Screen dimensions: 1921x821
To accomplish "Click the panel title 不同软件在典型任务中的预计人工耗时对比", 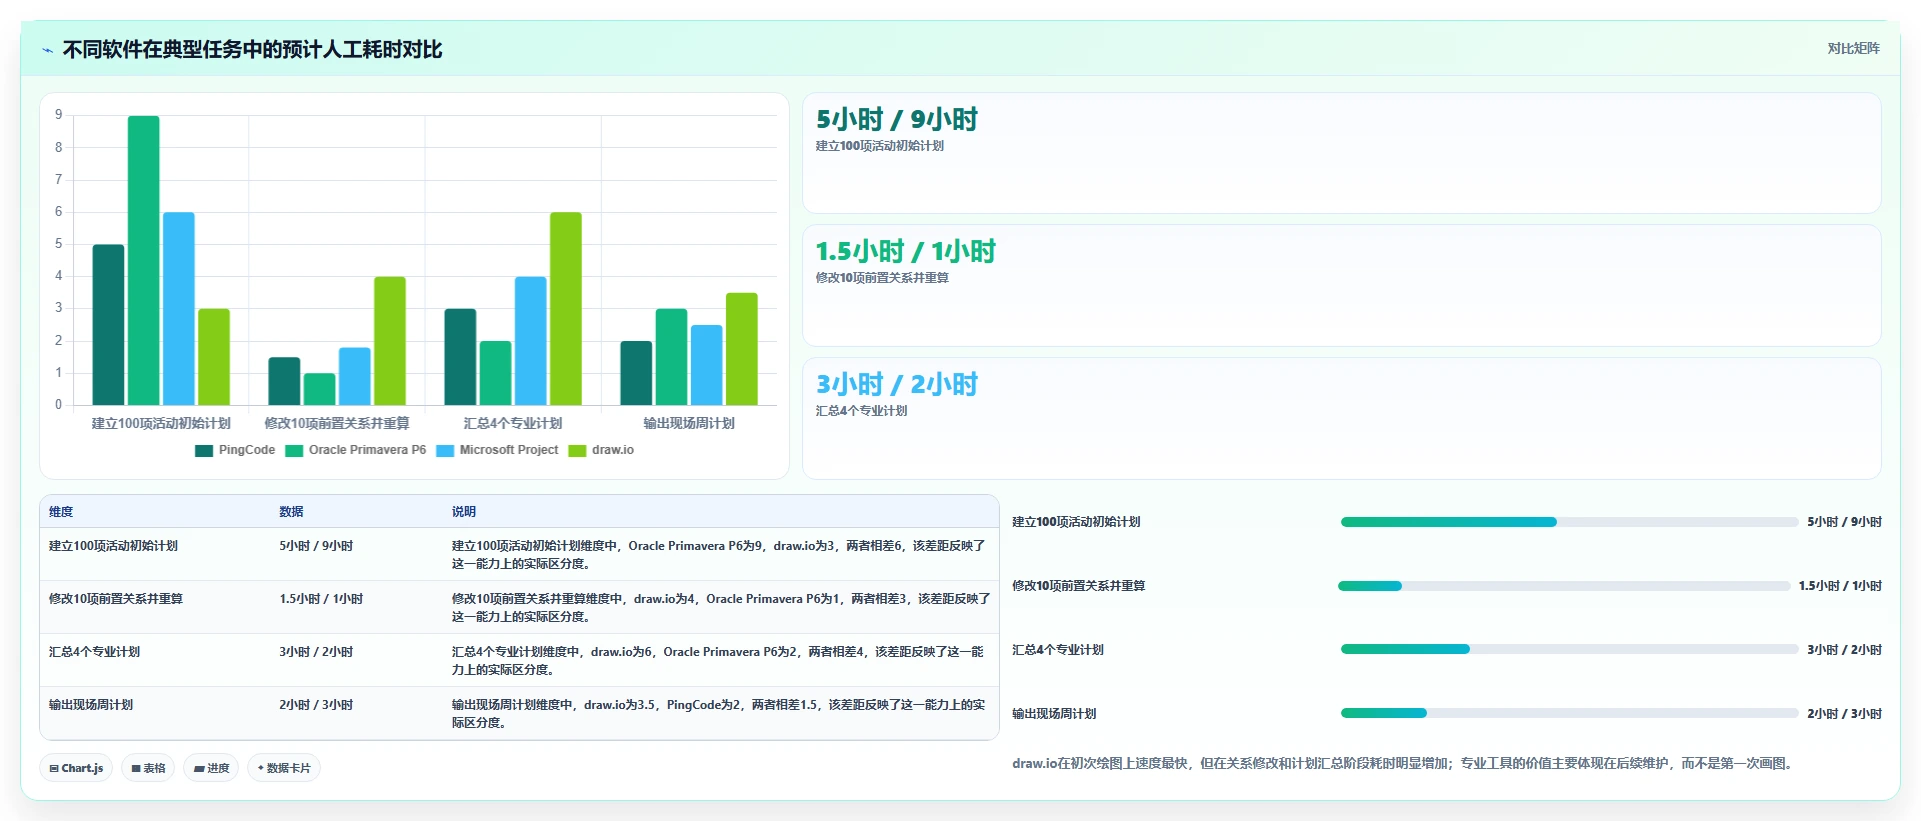I will pos(252,50).
